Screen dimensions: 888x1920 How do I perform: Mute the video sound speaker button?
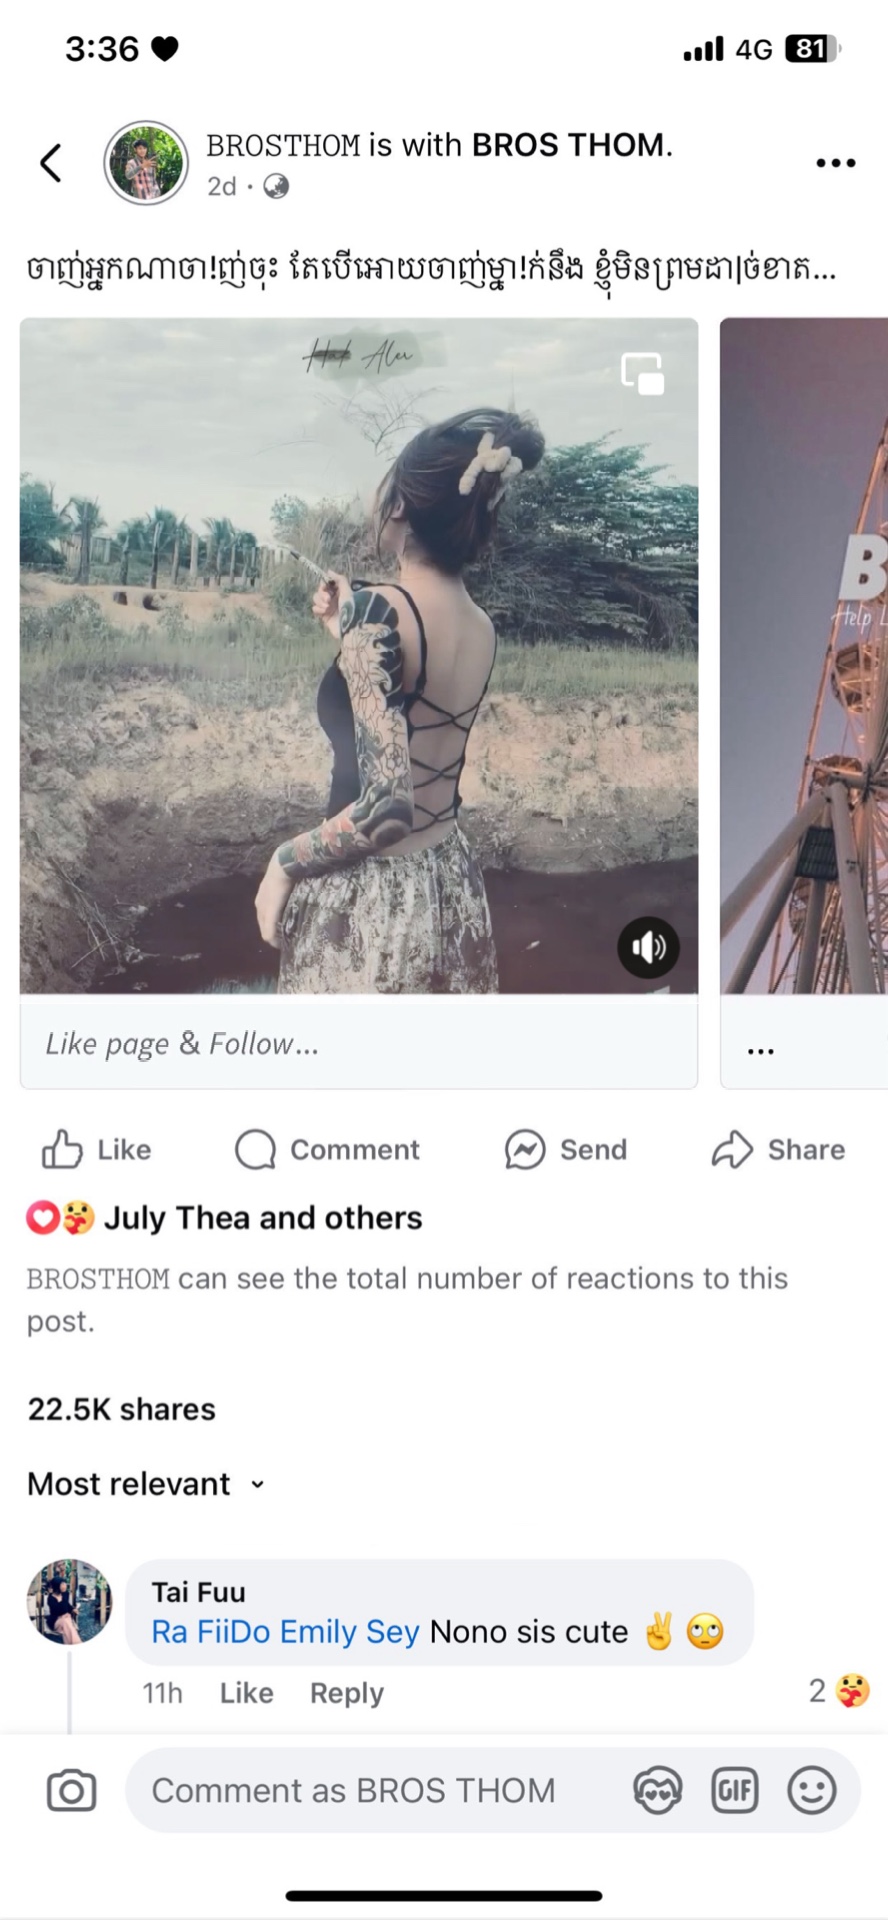coord(648,947)
